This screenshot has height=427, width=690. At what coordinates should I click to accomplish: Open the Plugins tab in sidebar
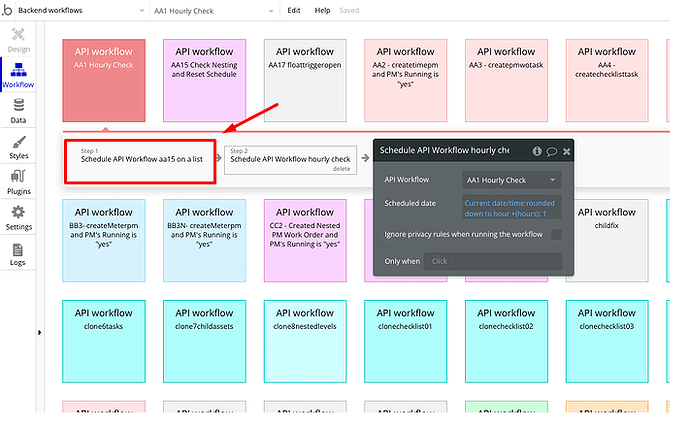[x=18, y=182]
